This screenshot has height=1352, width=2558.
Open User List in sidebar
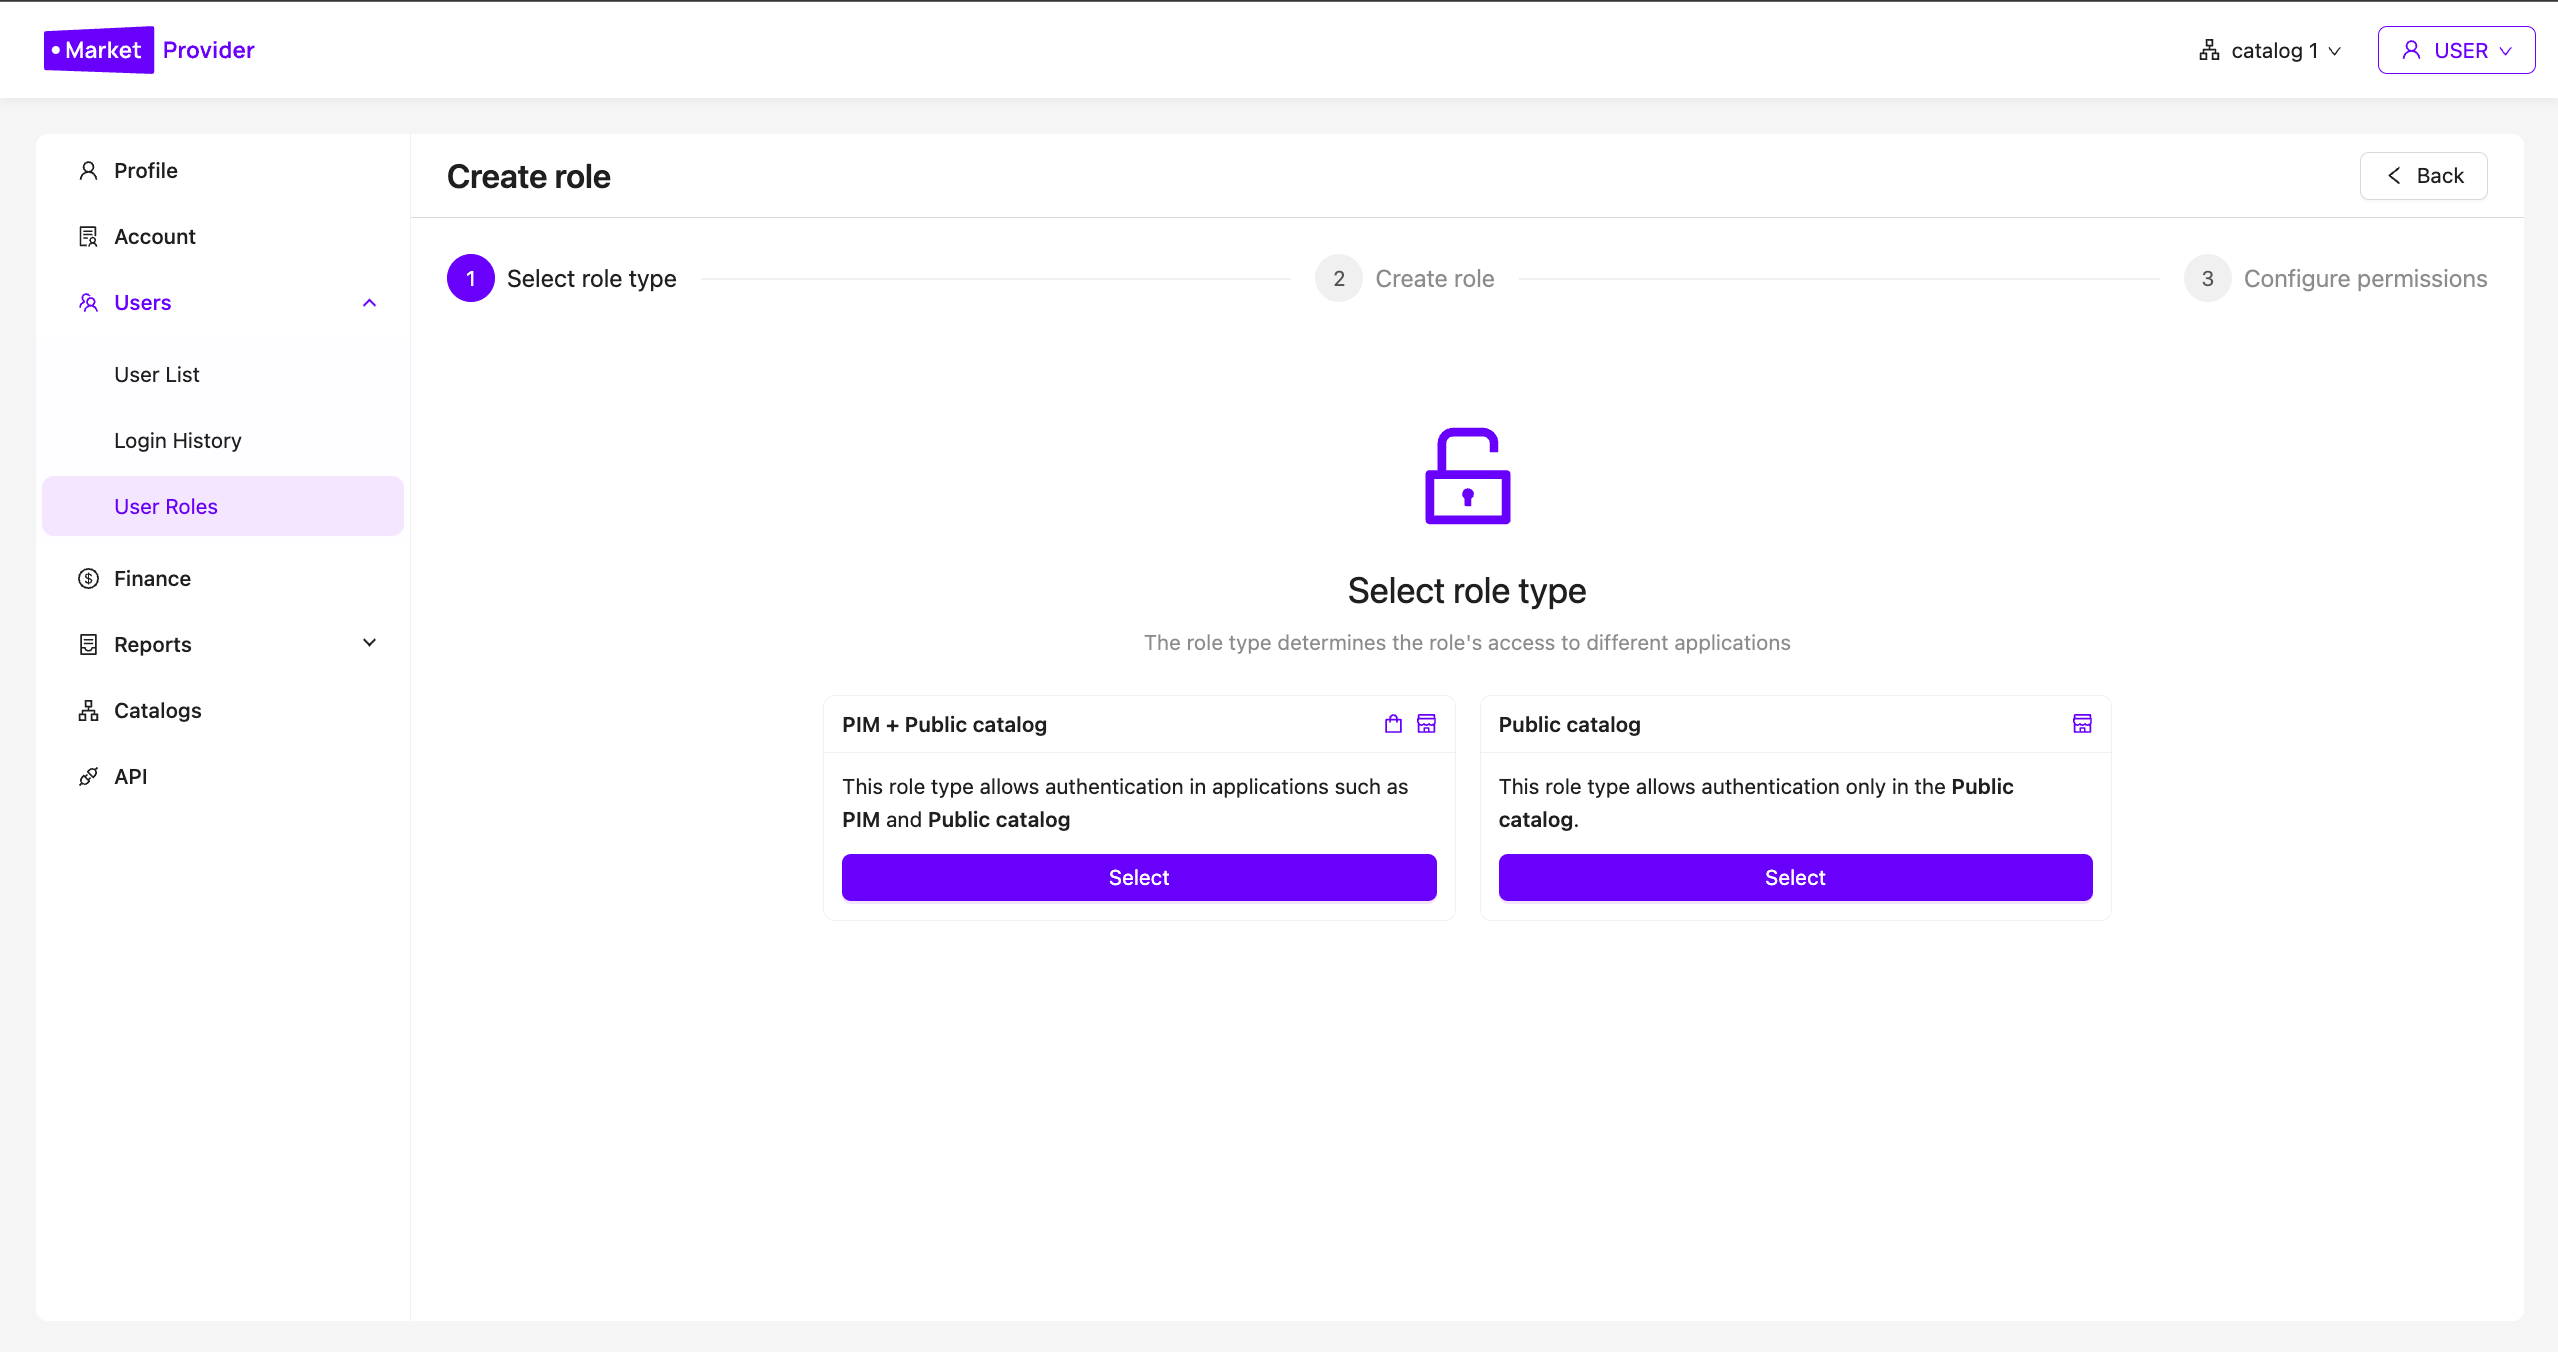(157, 375)
